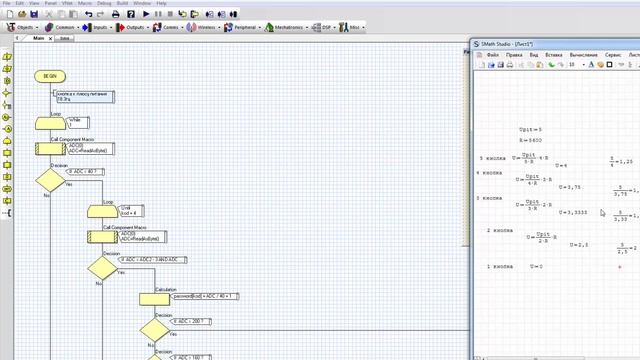Create a new Flowcode flowchart file
The height and width of the screenshot is (360, 640).
10,14
